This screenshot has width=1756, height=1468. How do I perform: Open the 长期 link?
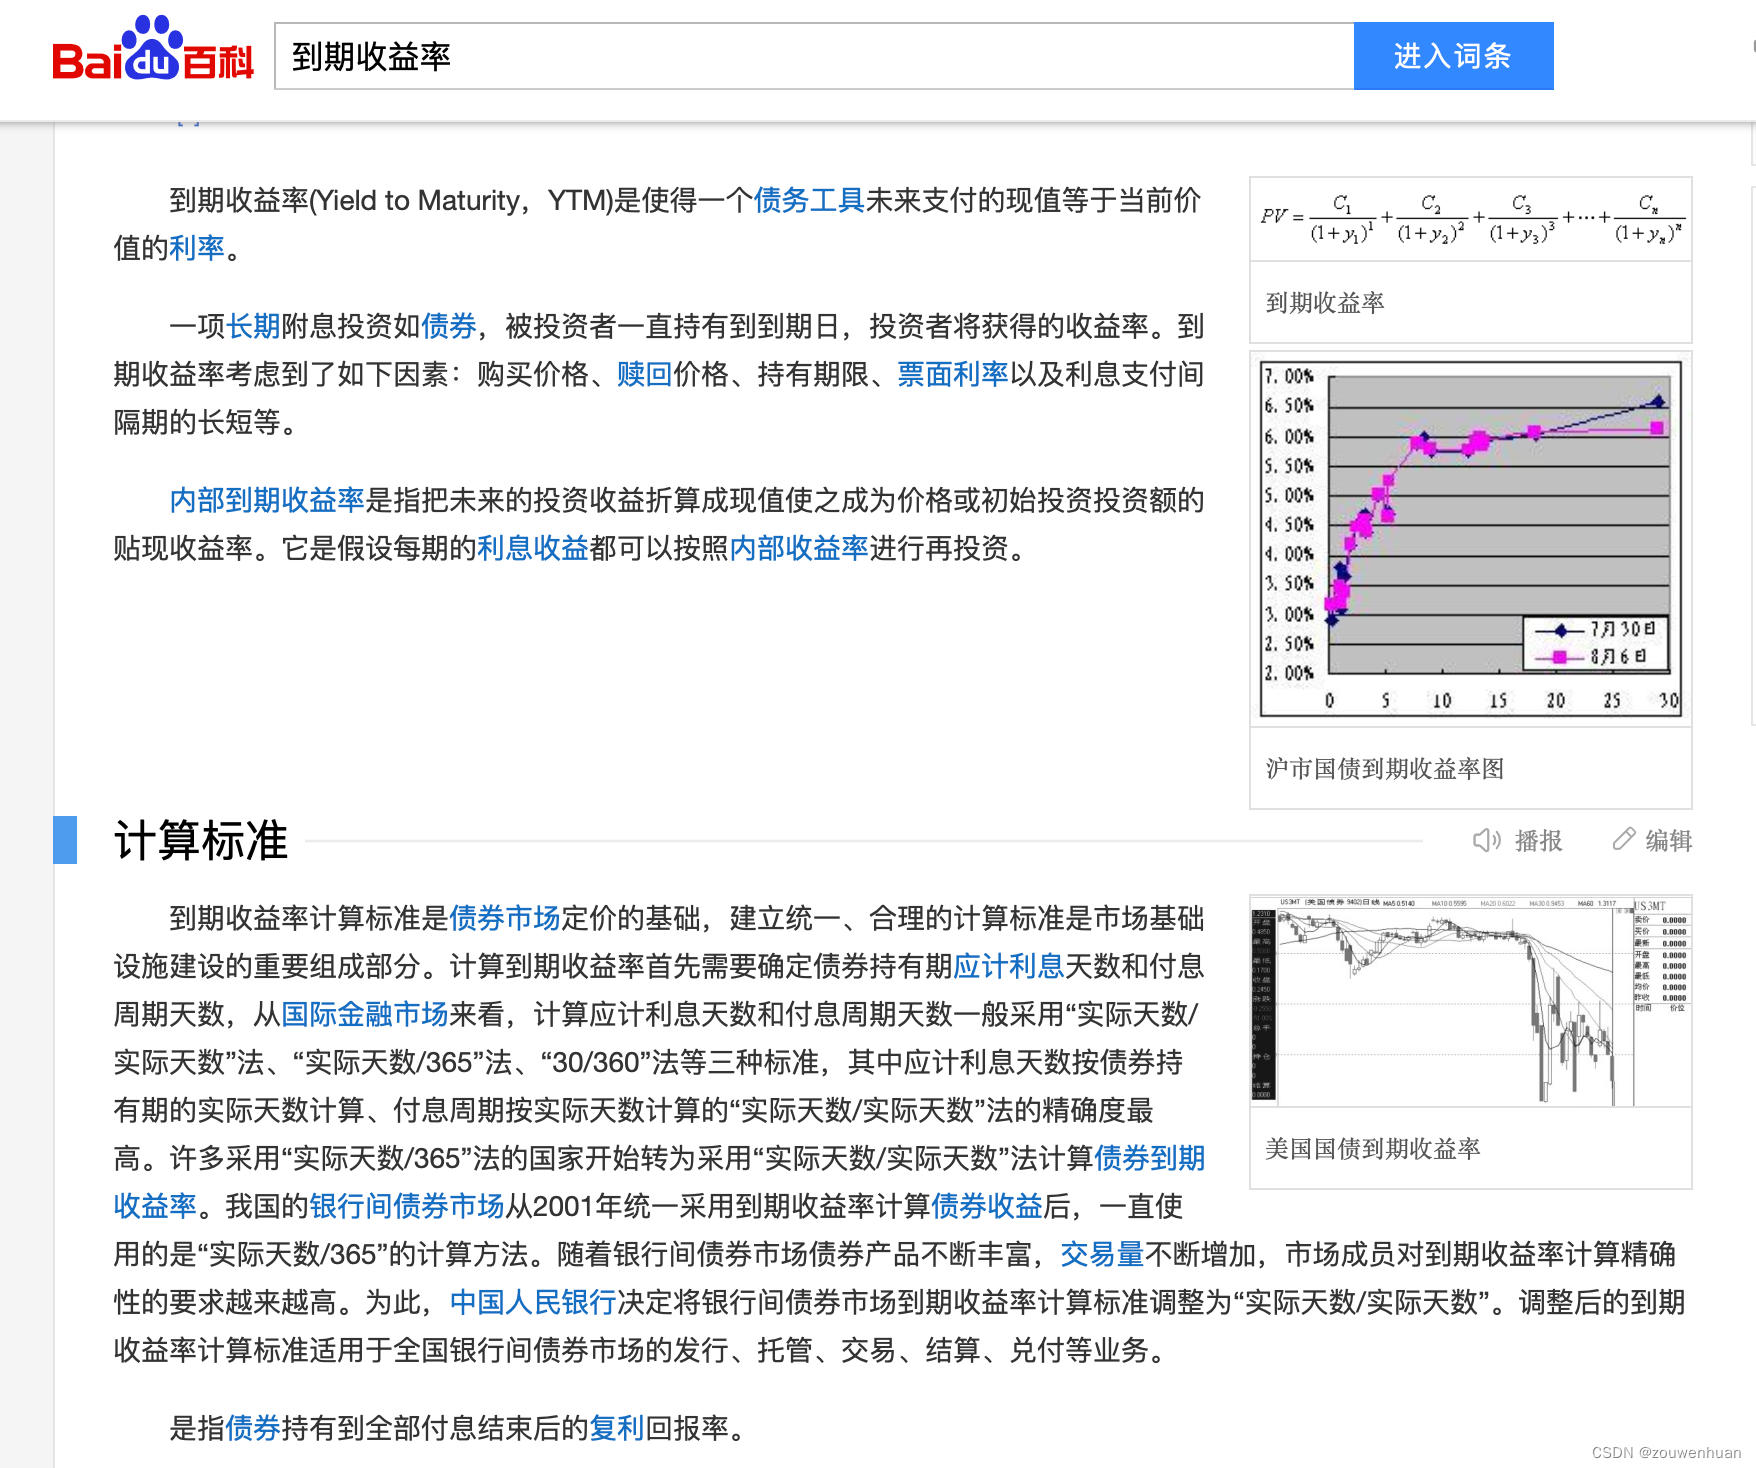253,326
